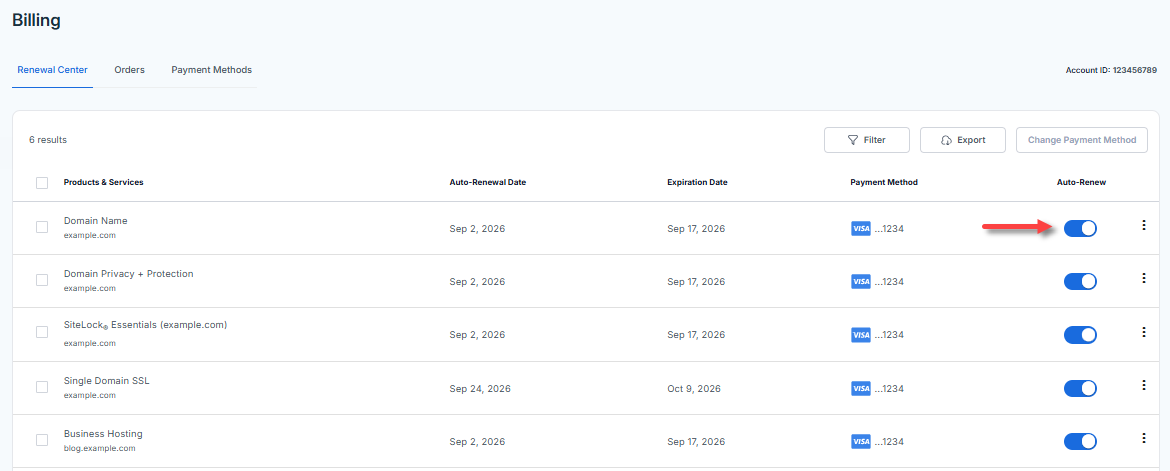Tick the select-all checkbox in table header
The height and width of the screenshot is (471, 1170).
42,183
